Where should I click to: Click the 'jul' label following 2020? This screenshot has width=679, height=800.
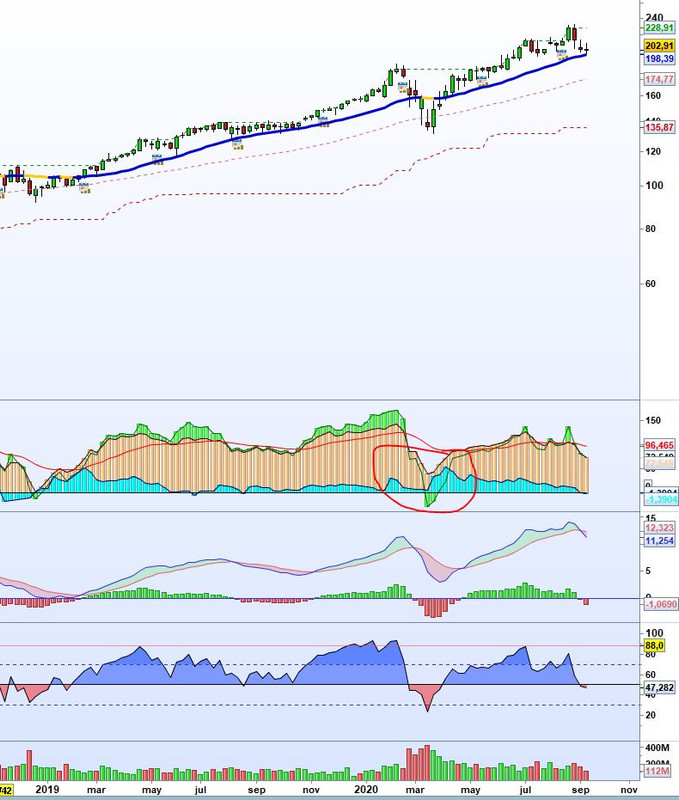525,790
